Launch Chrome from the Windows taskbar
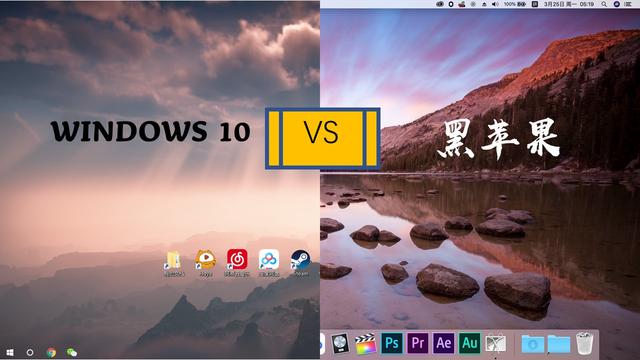Image resolution: width=640 pixels, height=360 pixels. click(51, 352)
